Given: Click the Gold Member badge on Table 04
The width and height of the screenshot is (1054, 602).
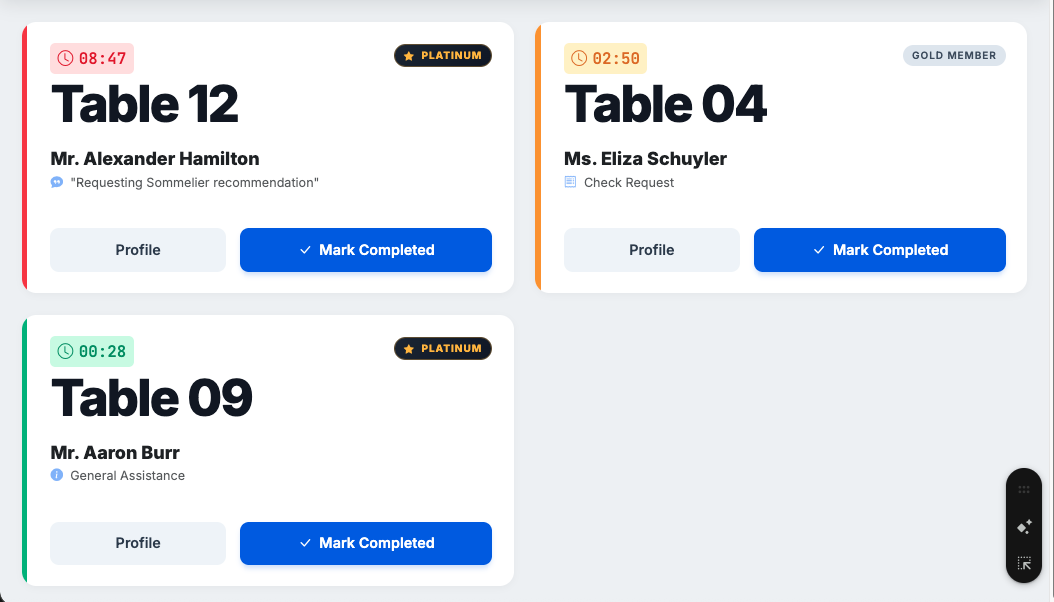Looking at the screenshot, I should (954, 56).
